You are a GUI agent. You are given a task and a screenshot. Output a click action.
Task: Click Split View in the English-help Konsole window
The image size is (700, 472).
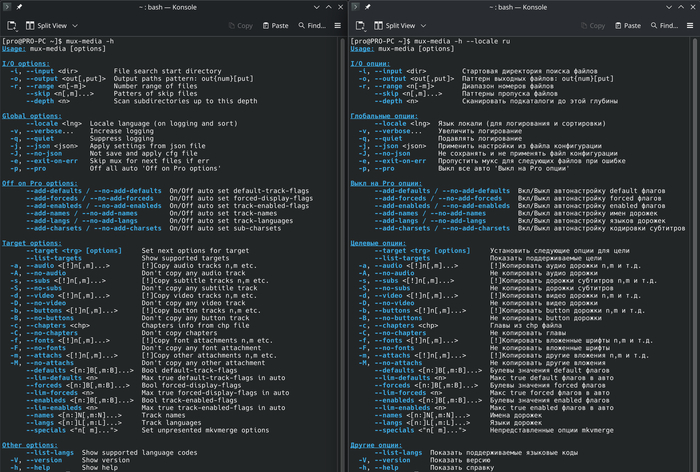click(46, 26)
